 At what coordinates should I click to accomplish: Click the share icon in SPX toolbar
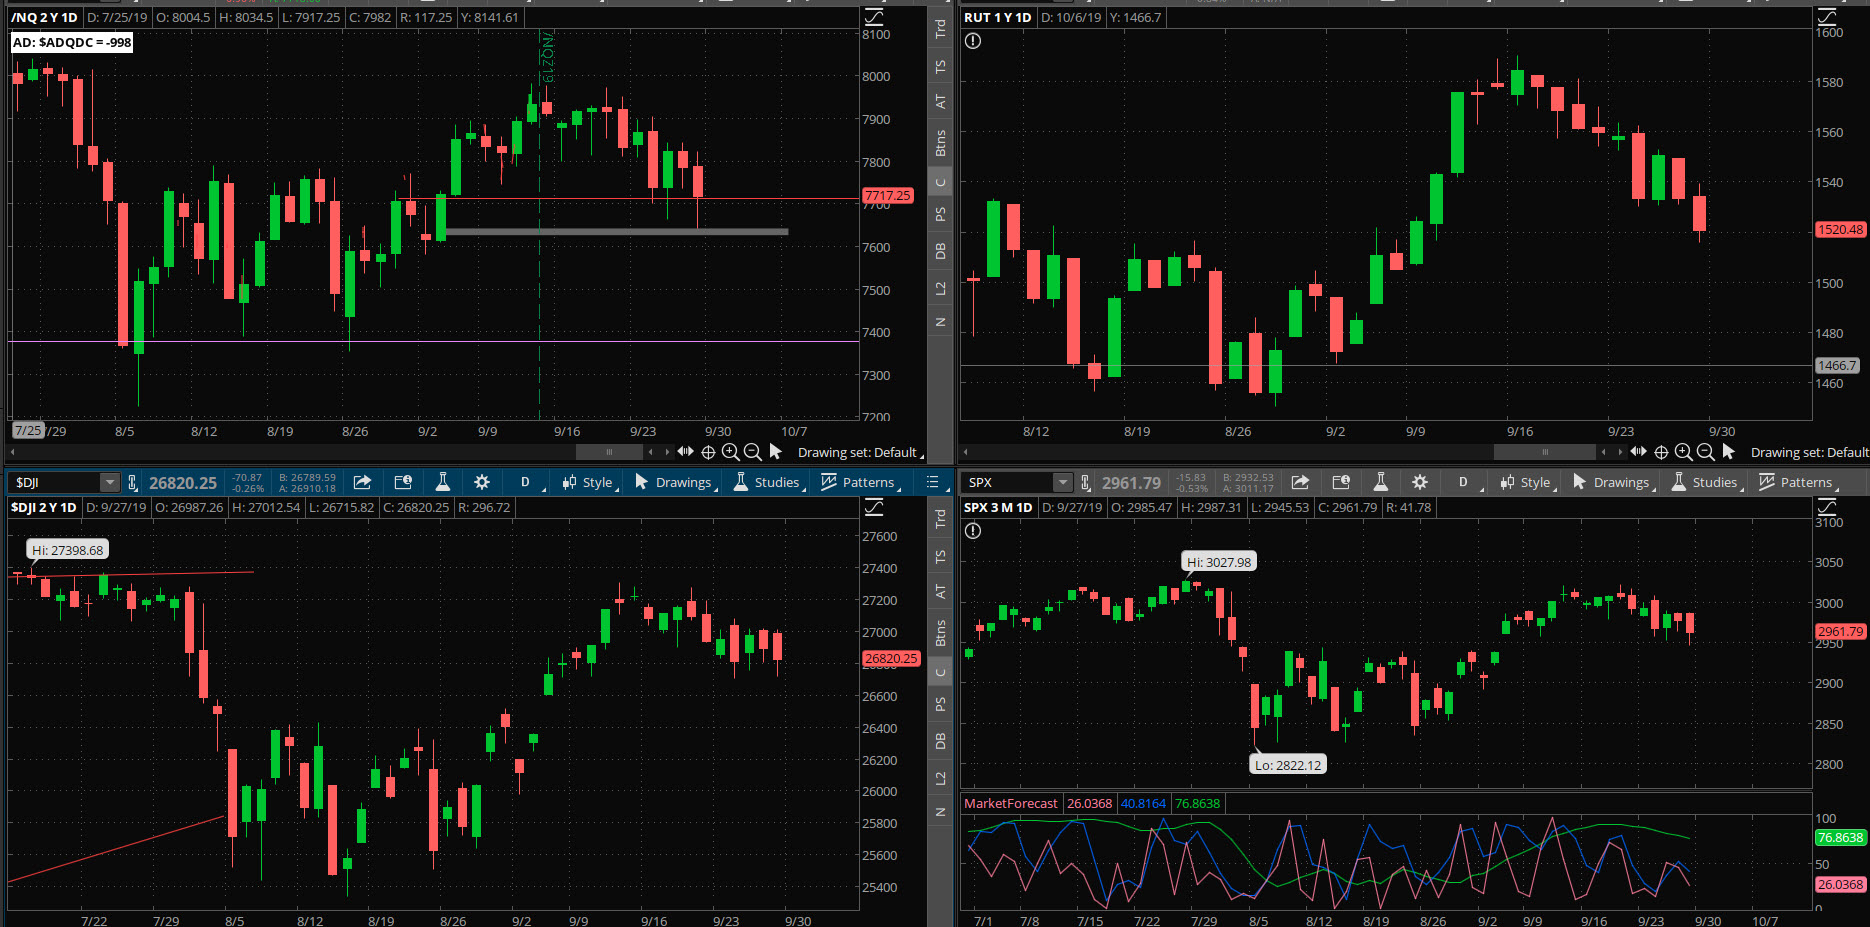1300,482
